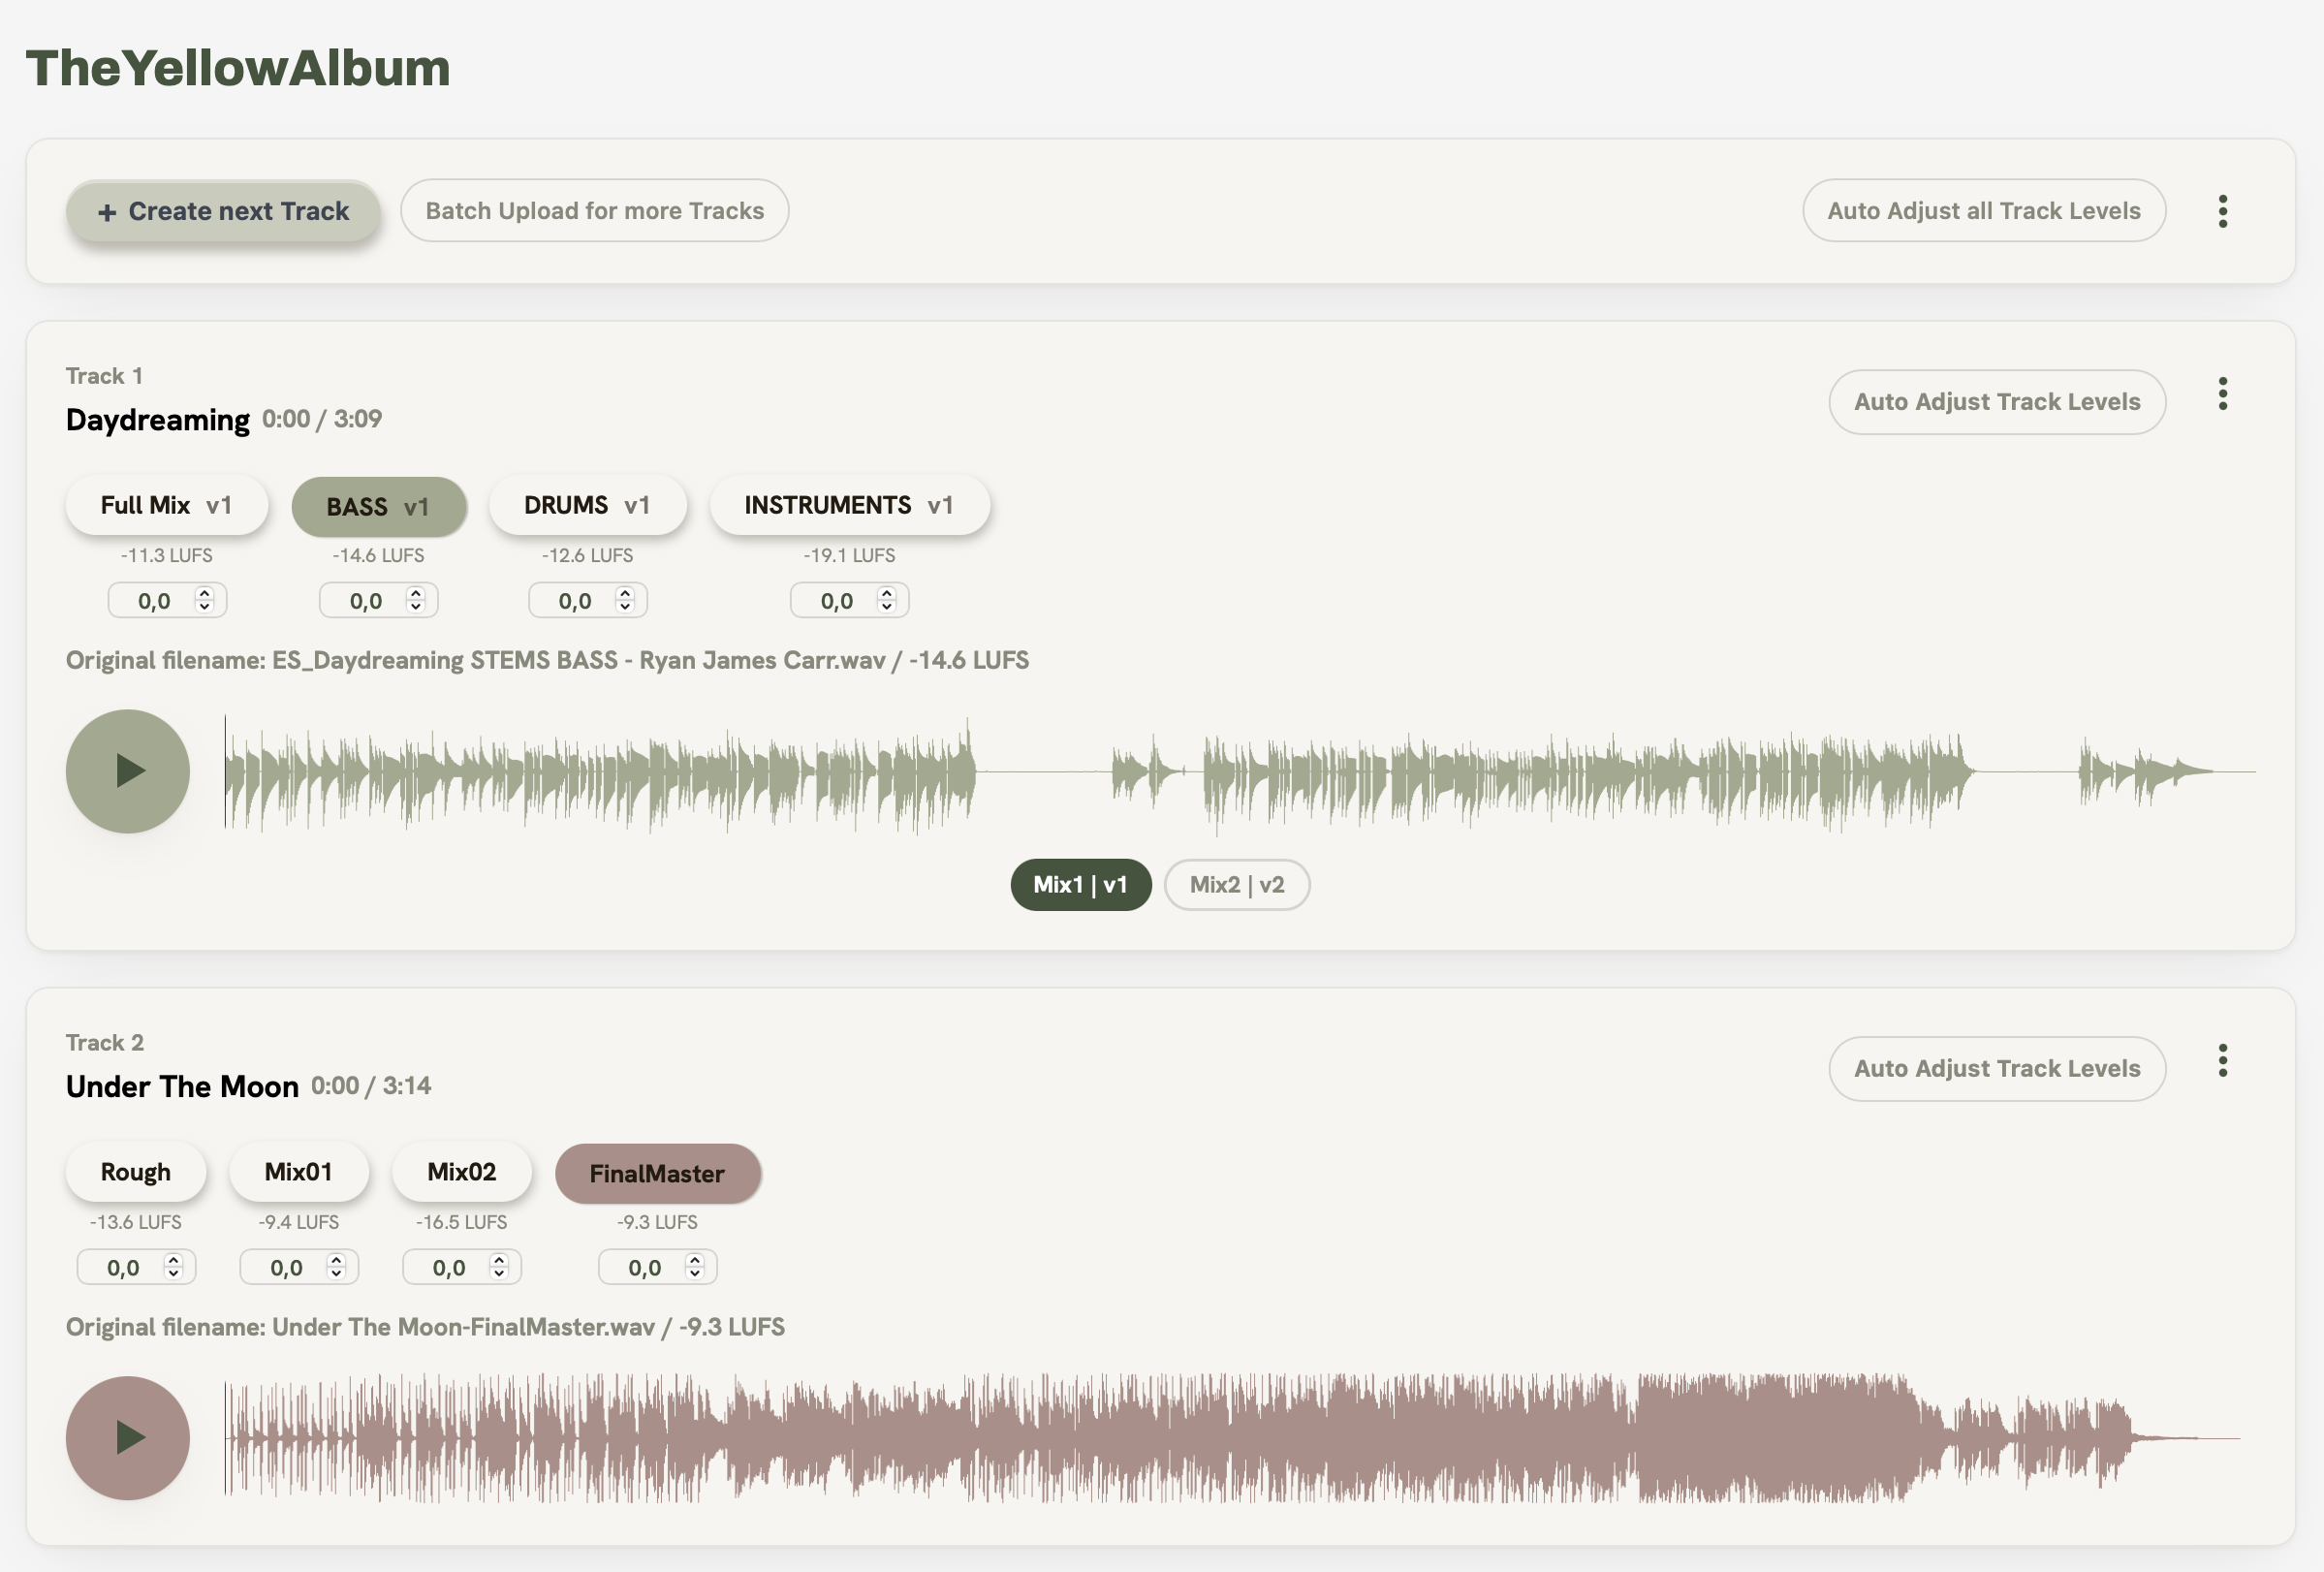
Task: Select the Mix1 | v1 mix
Action: point(1081,885)
